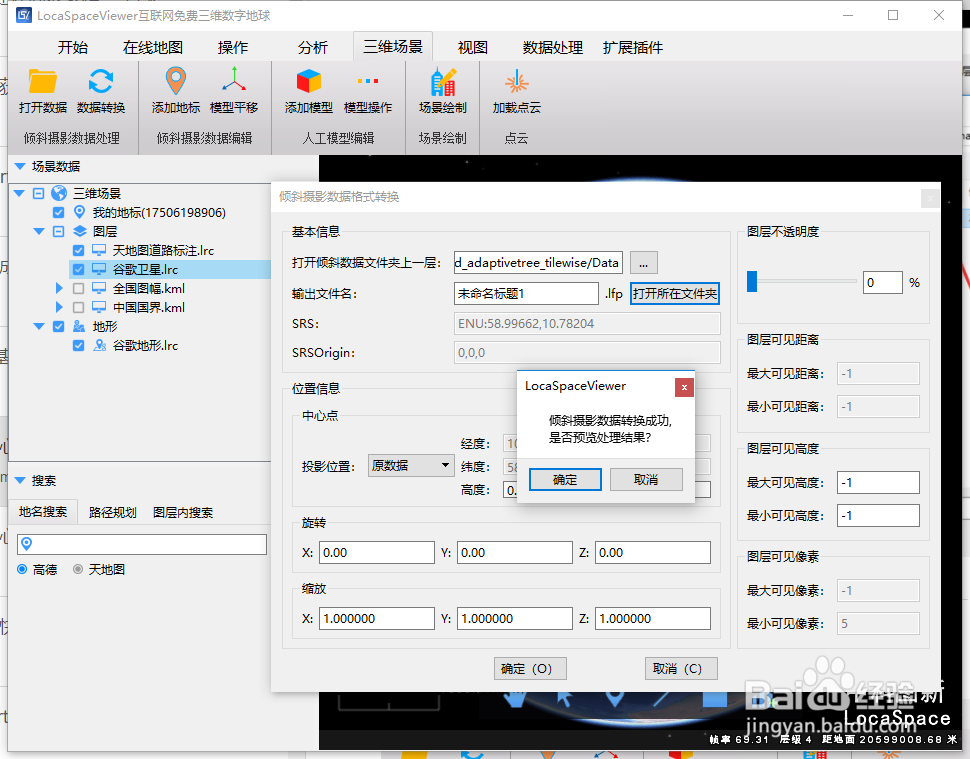
Task: Open the 模型操作 tool
Action: coord(368,90)
